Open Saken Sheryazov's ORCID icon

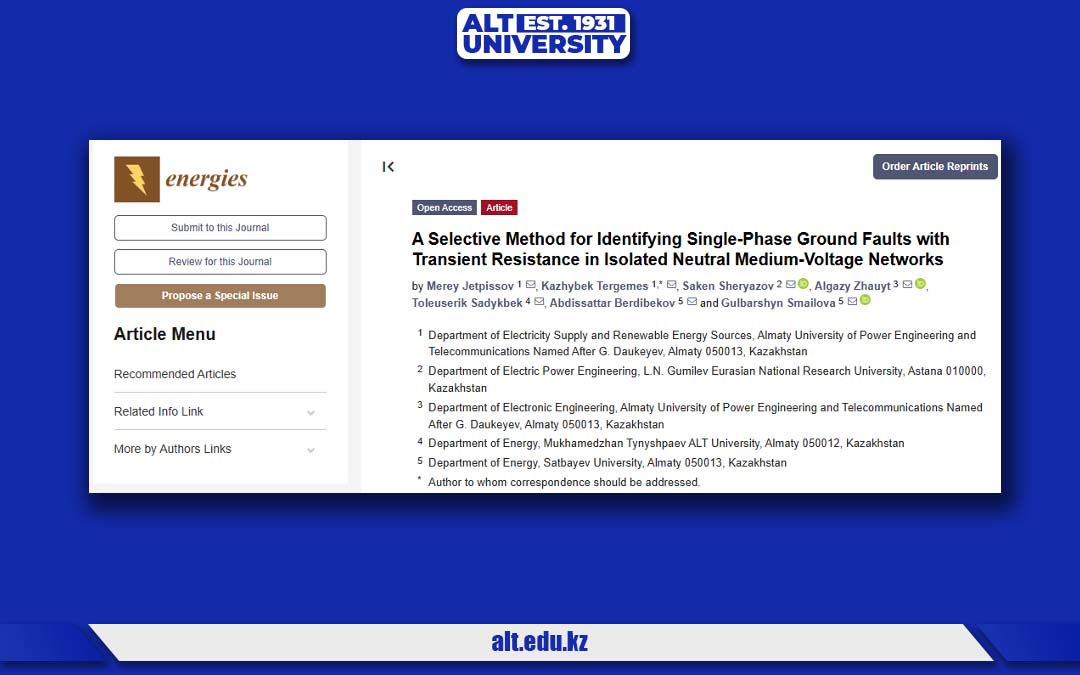(803, 285)
